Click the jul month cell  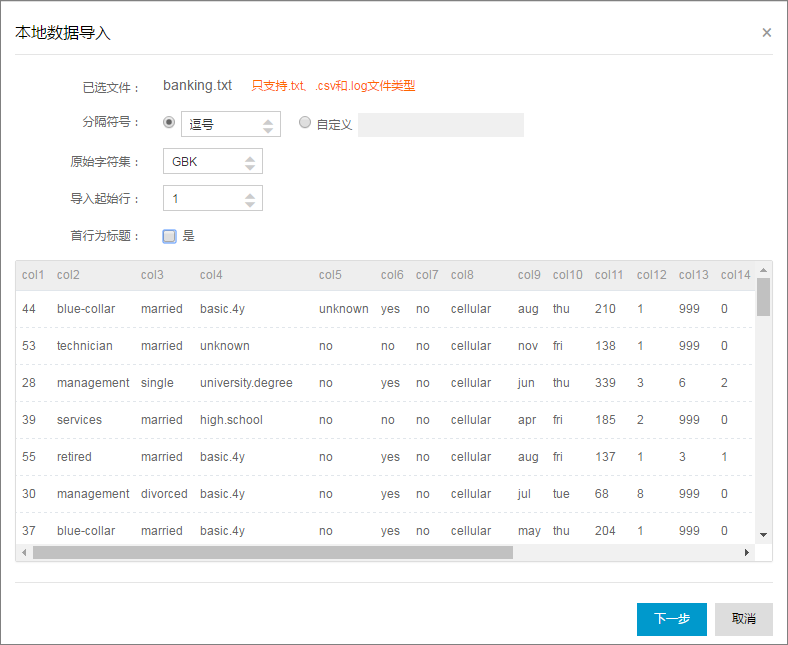click(524, 494)
